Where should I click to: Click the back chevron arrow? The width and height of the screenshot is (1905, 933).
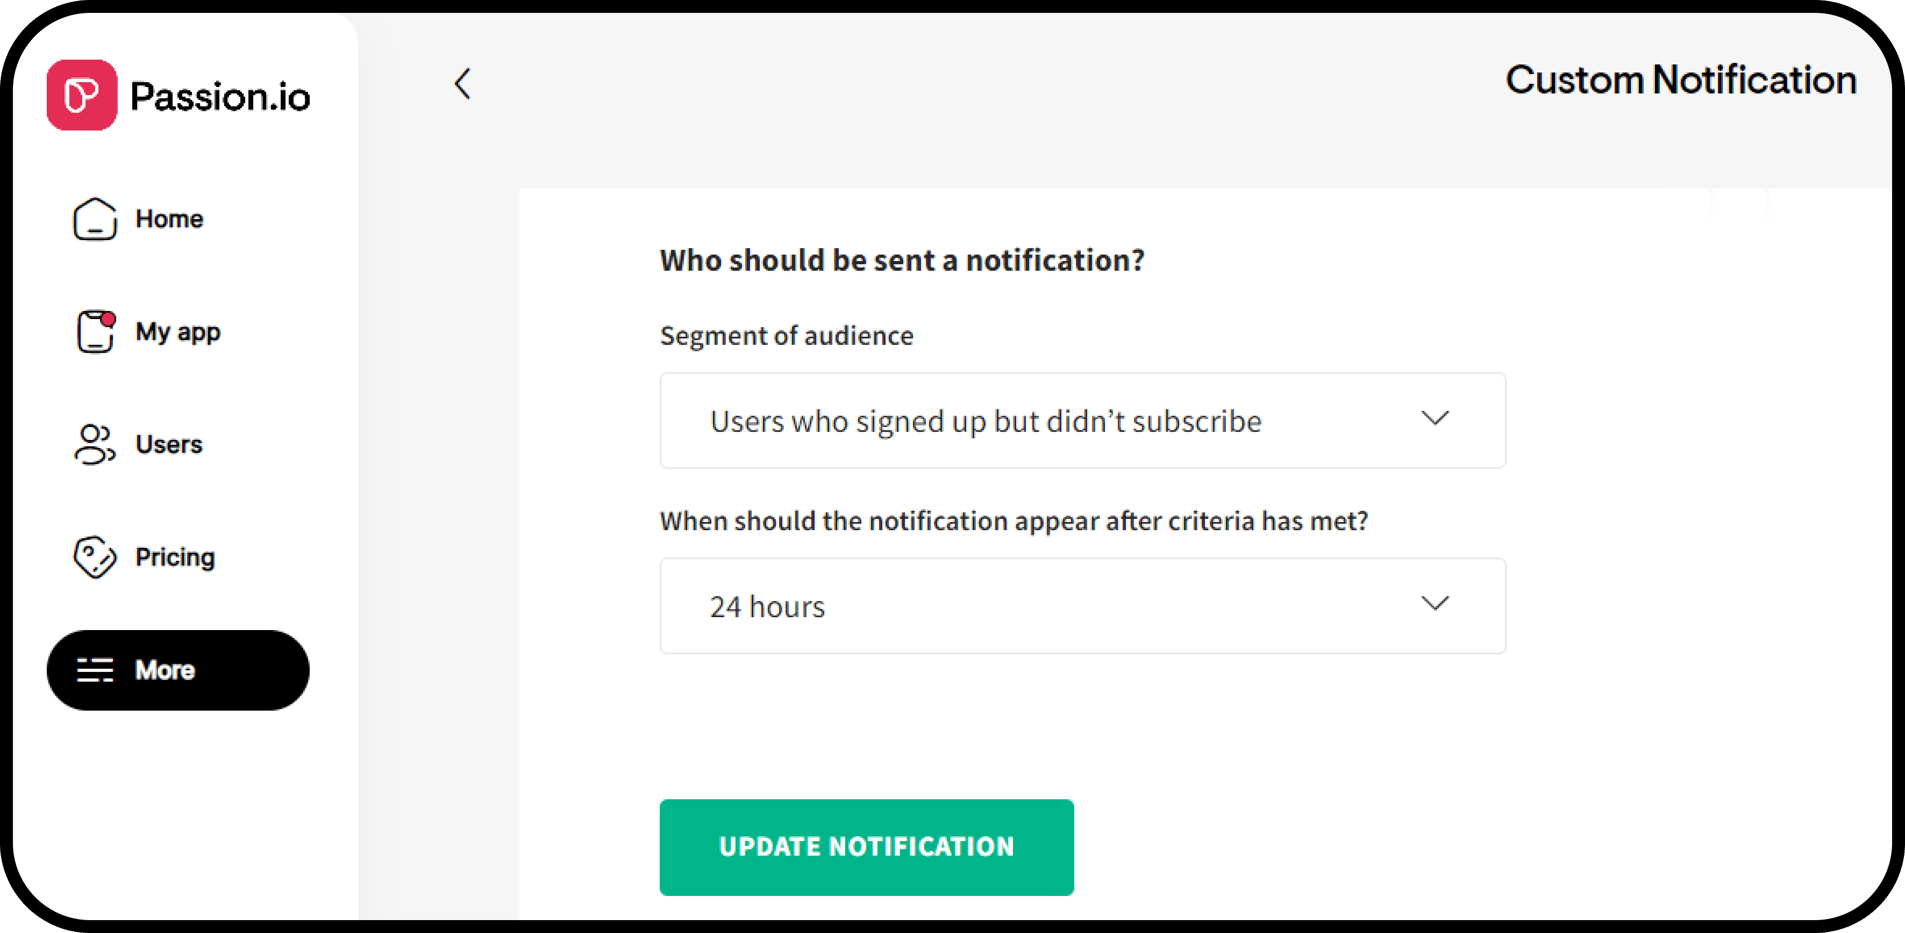[x=462, y=84]
